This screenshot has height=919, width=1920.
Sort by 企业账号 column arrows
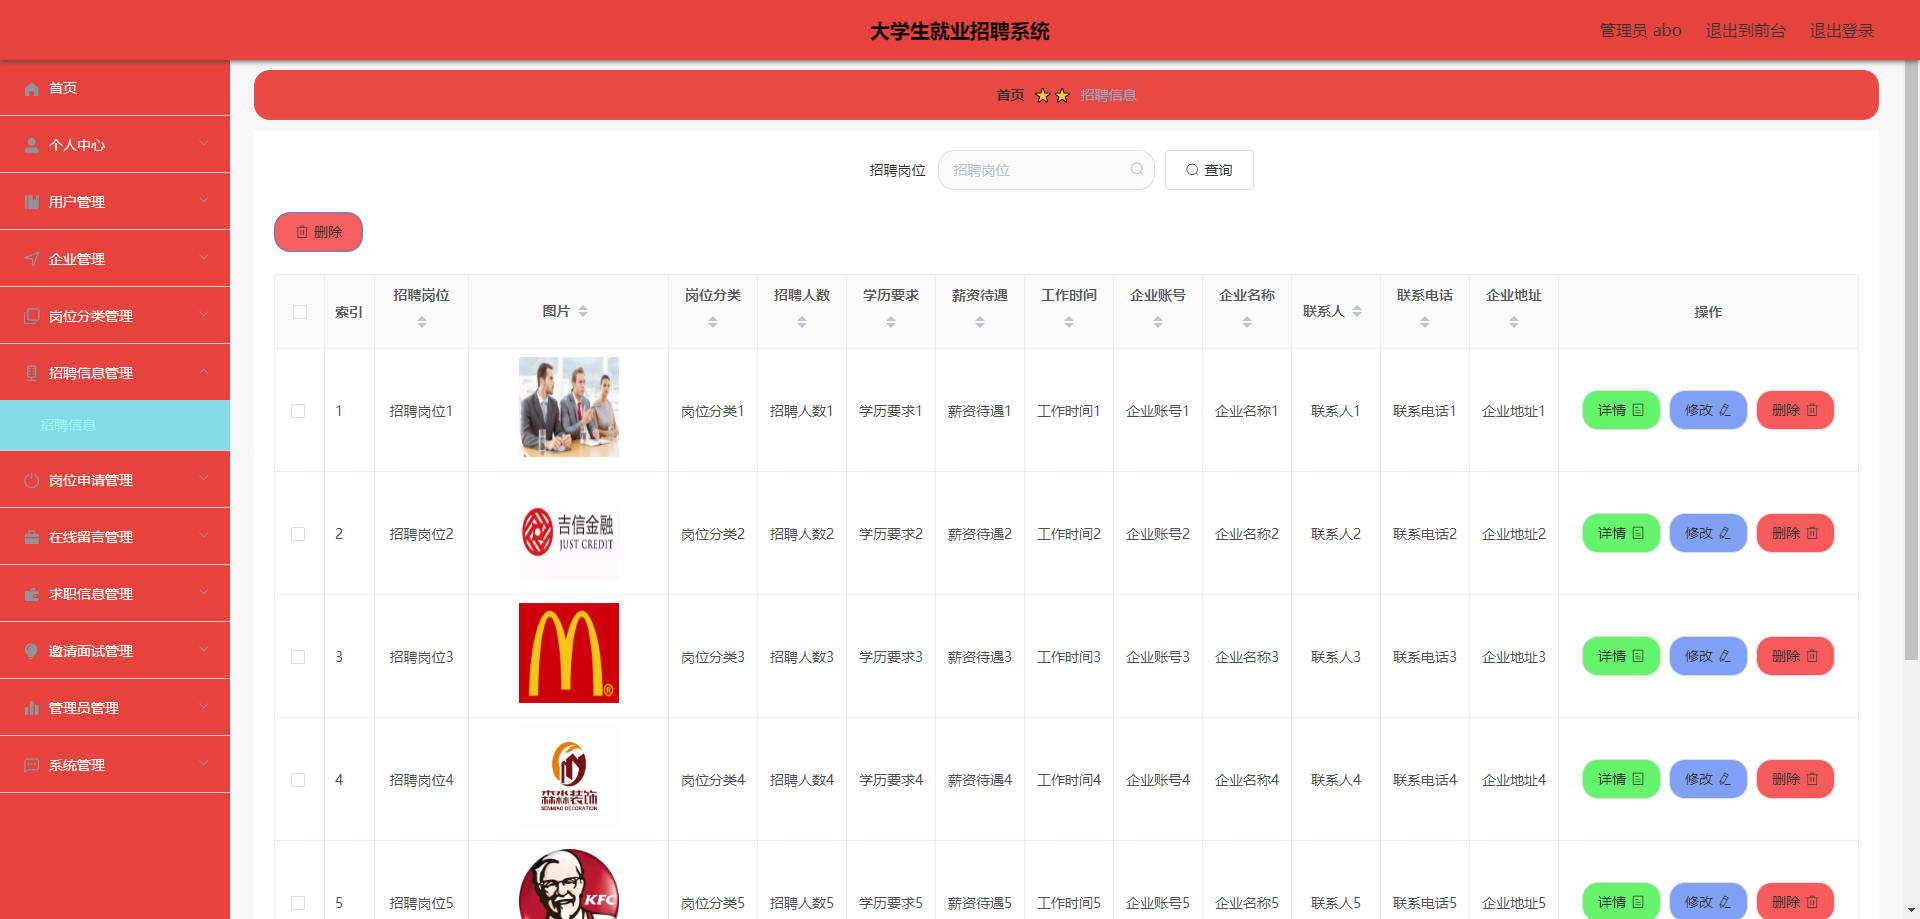tap(1158, 322)
